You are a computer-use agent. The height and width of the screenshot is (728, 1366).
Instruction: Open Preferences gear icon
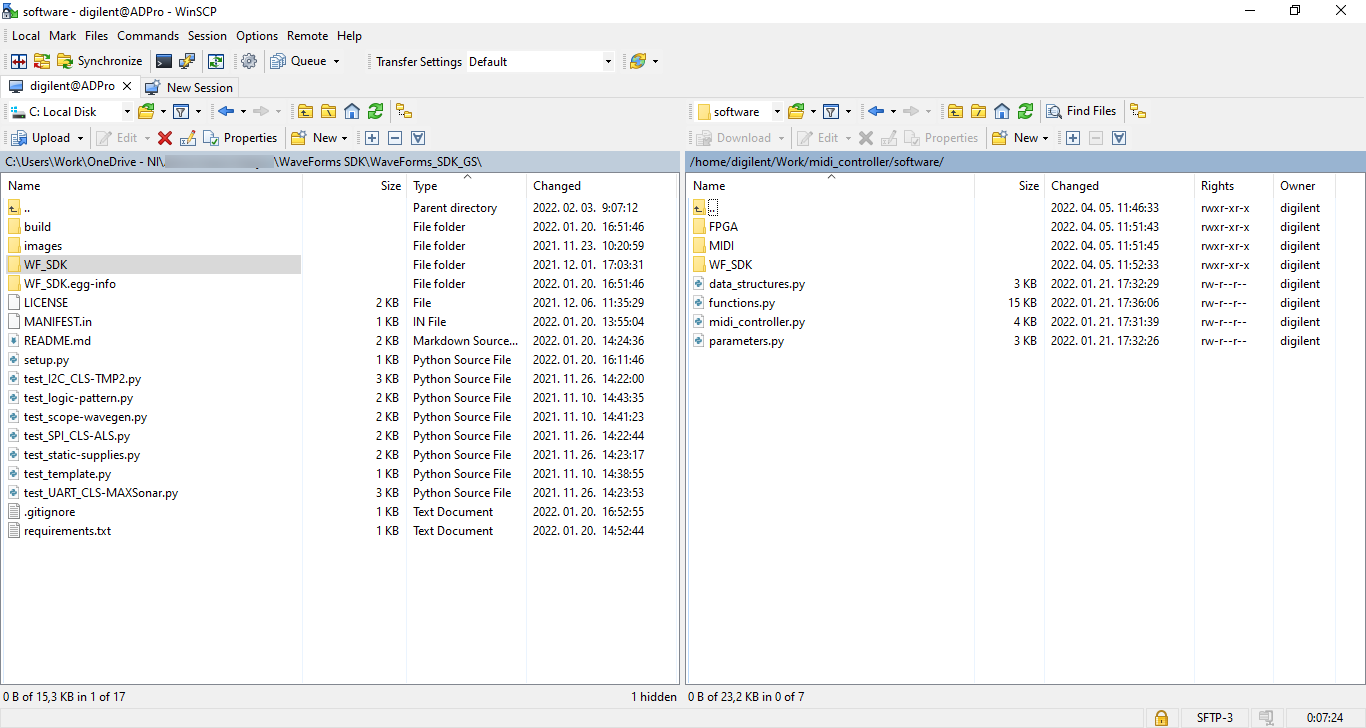click(x=249, y=61)
